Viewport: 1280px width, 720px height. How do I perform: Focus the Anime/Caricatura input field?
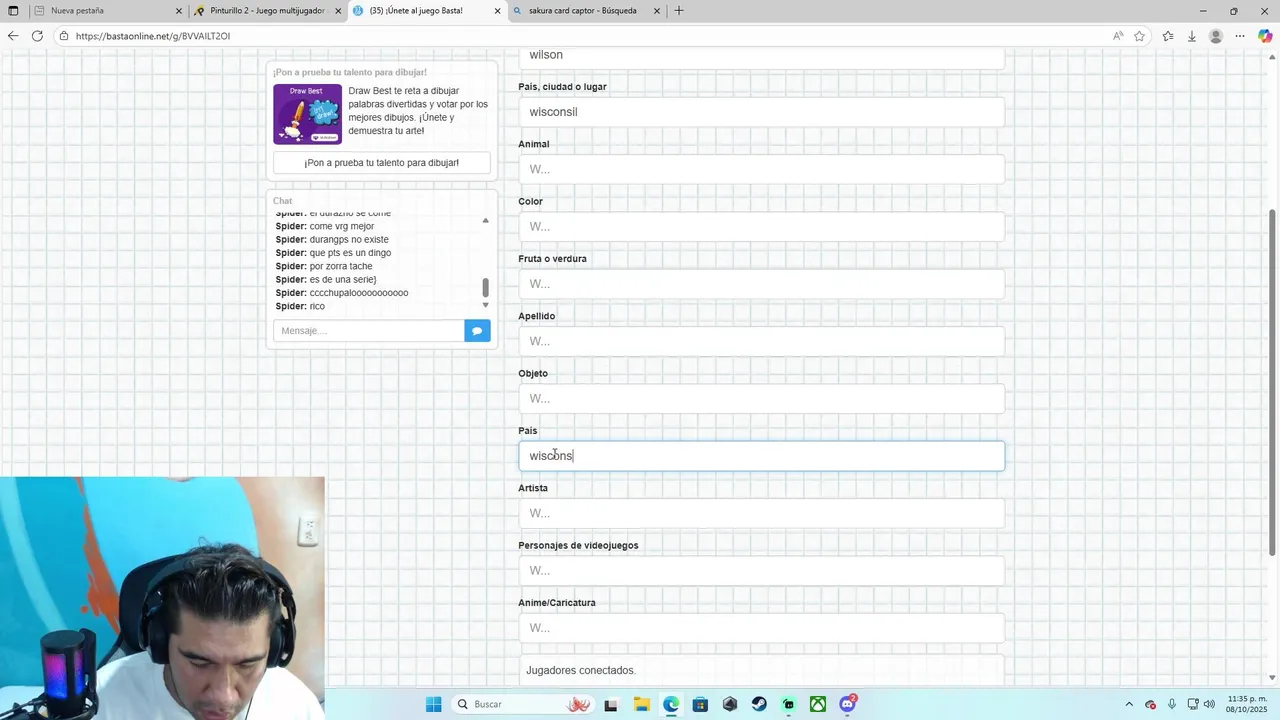[x=762, y=628]
